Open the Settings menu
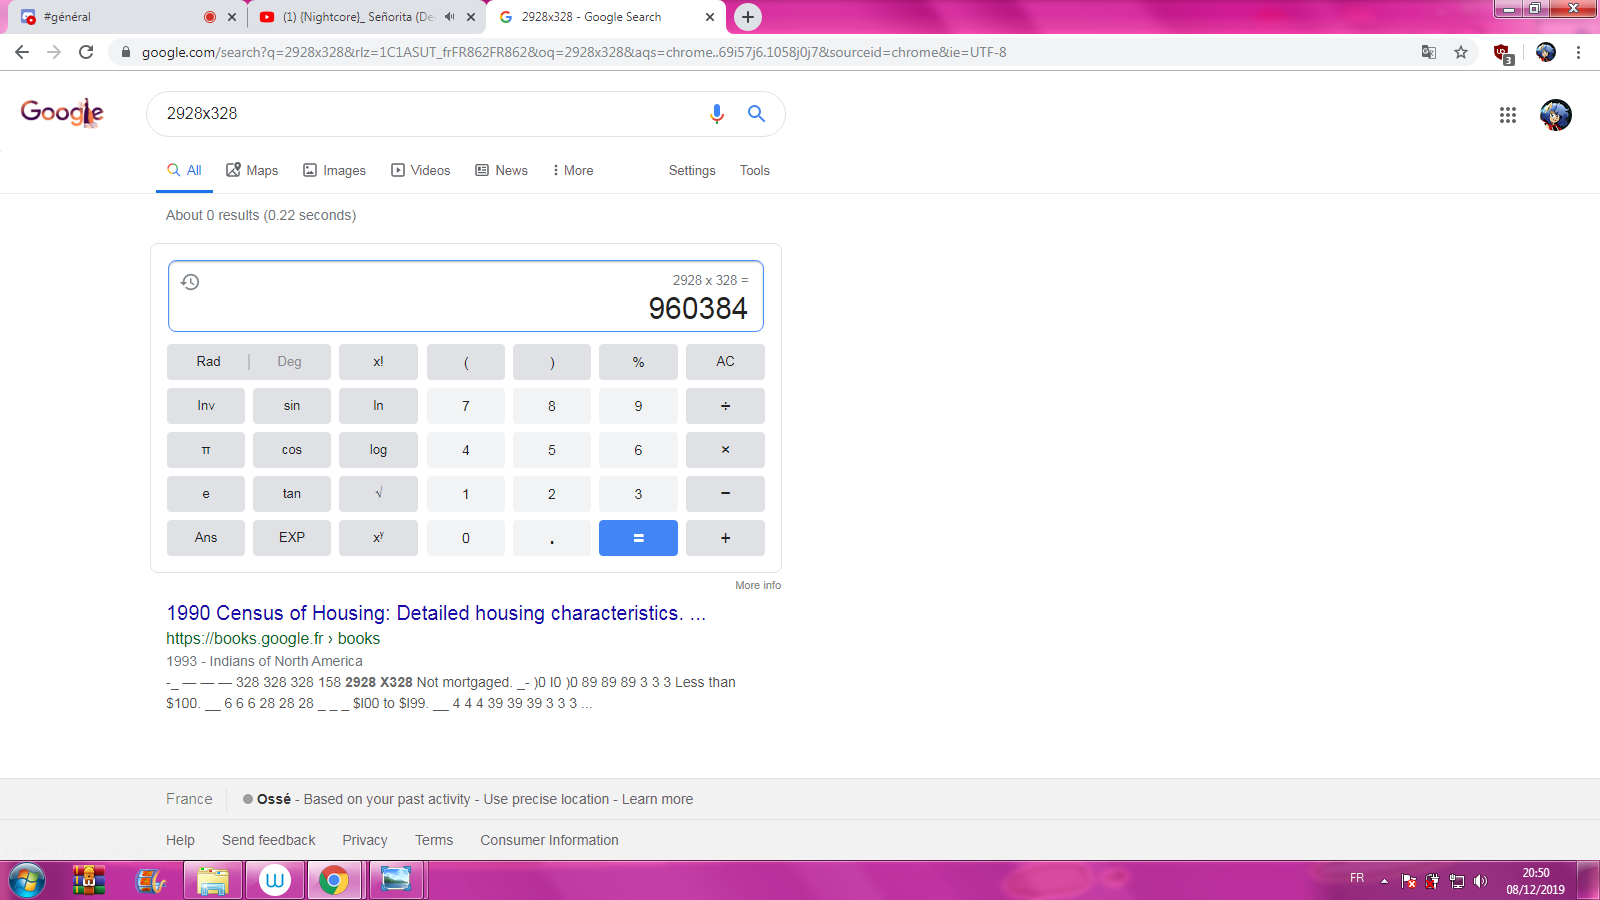The image size is (1600, 900). coord(691,171)
